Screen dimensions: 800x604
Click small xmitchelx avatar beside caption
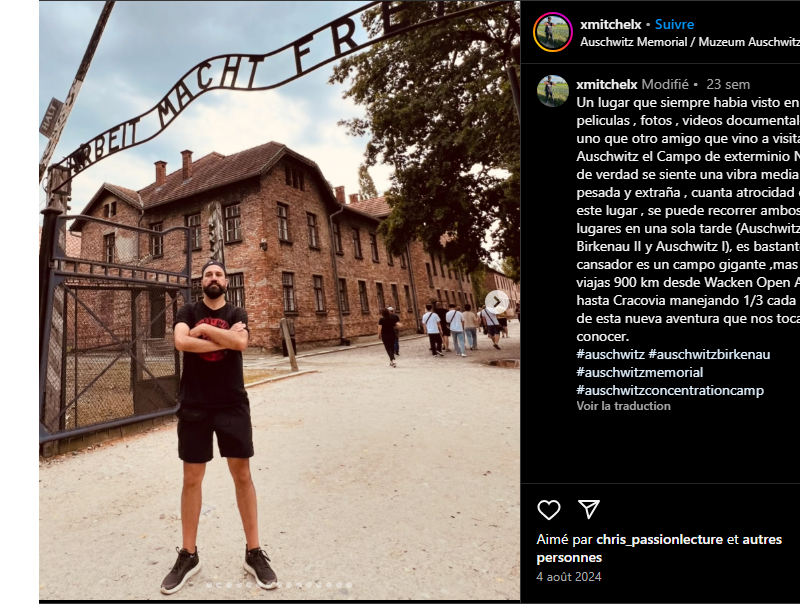coord(553,91)
